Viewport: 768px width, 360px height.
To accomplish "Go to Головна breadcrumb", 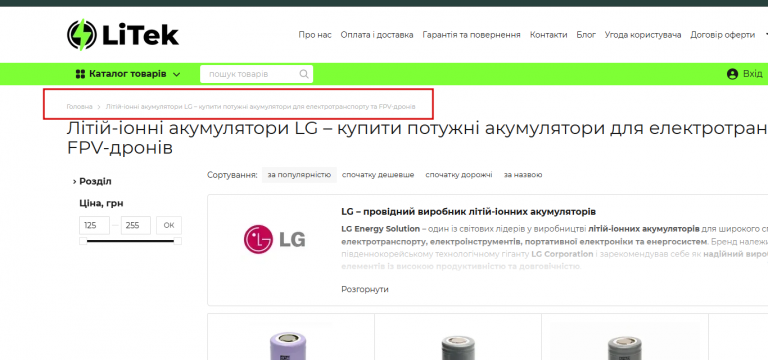I will tap(79, 106).
